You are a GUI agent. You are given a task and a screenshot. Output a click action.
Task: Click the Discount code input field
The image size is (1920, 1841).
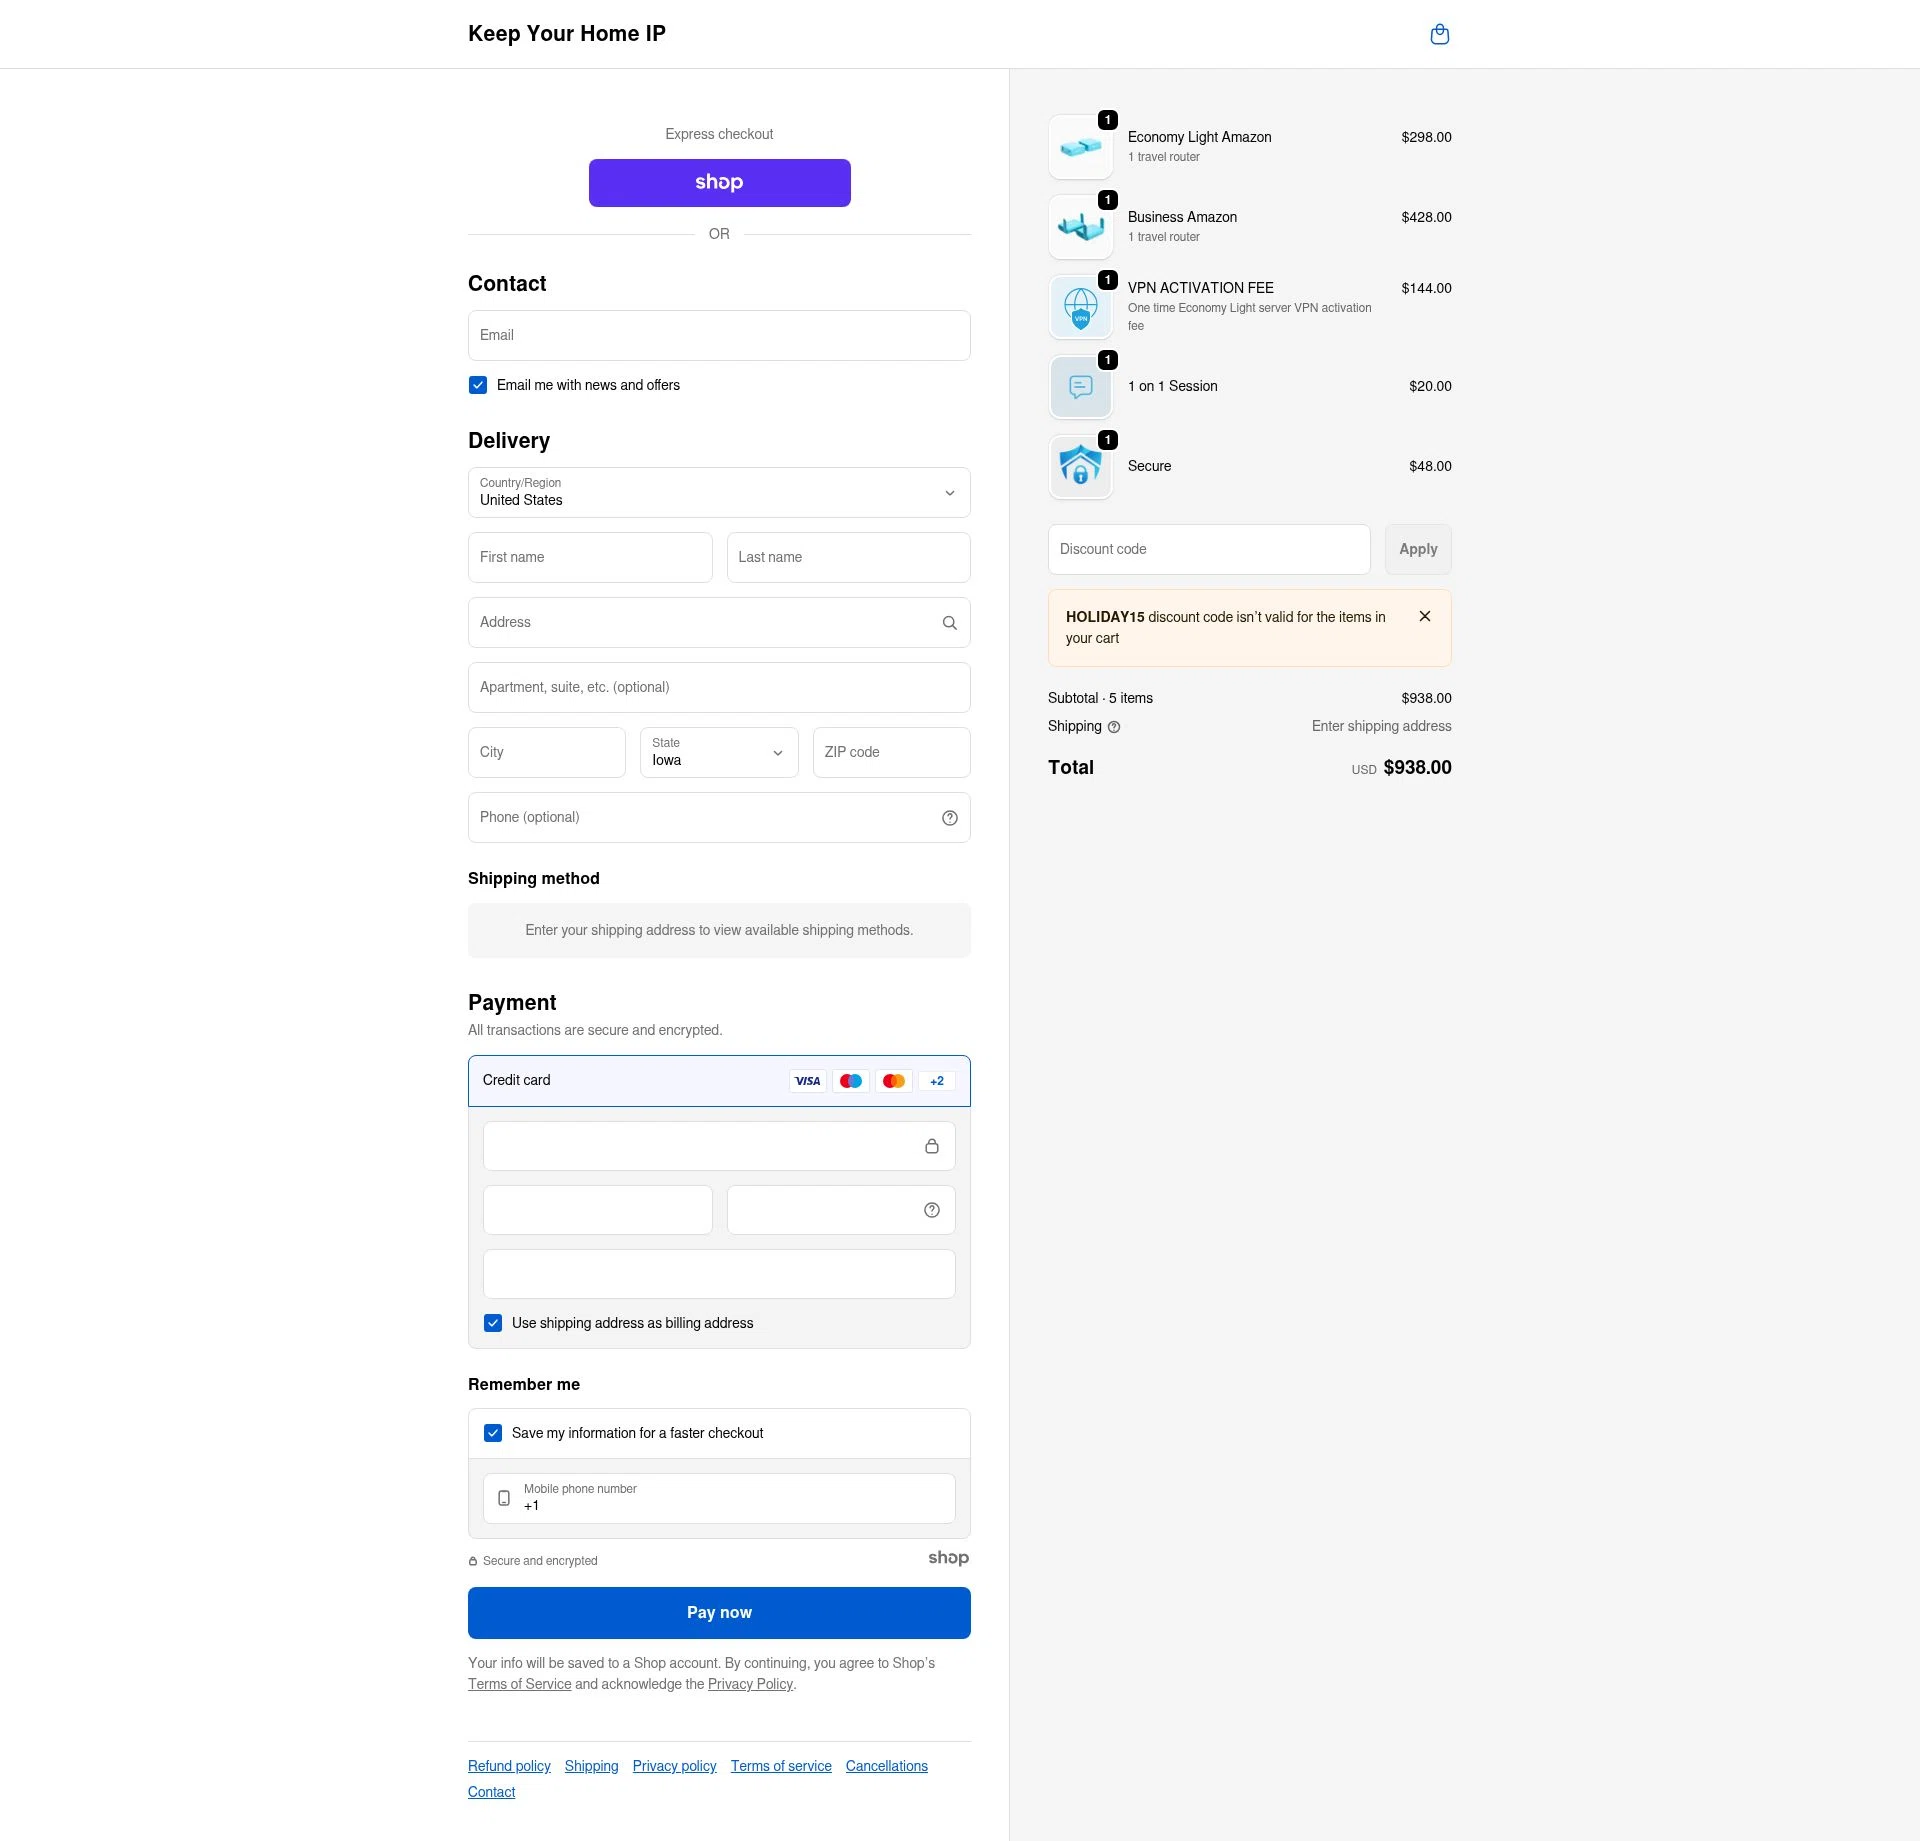(x=1208, y=549)
